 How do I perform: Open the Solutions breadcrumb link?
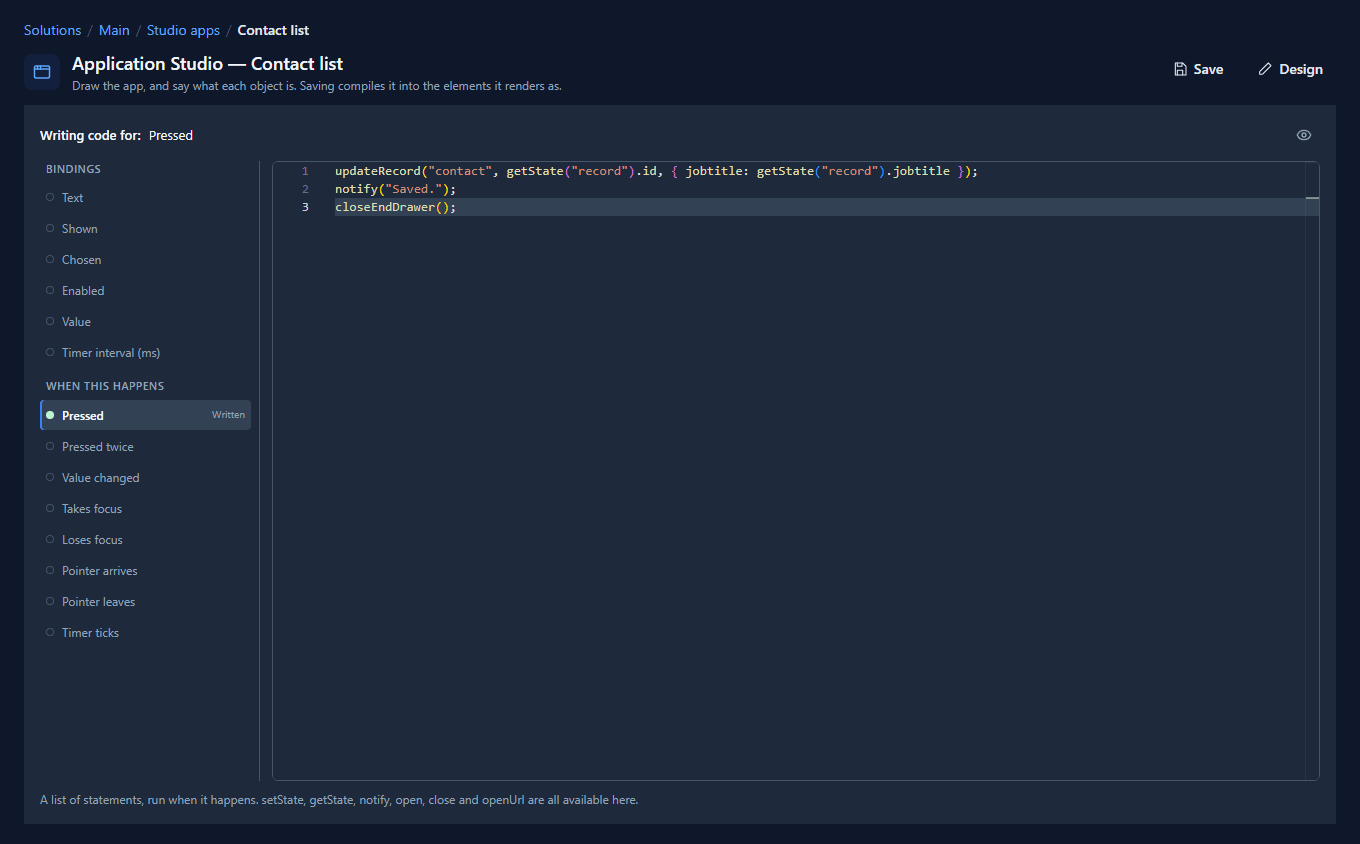(52, 30)
